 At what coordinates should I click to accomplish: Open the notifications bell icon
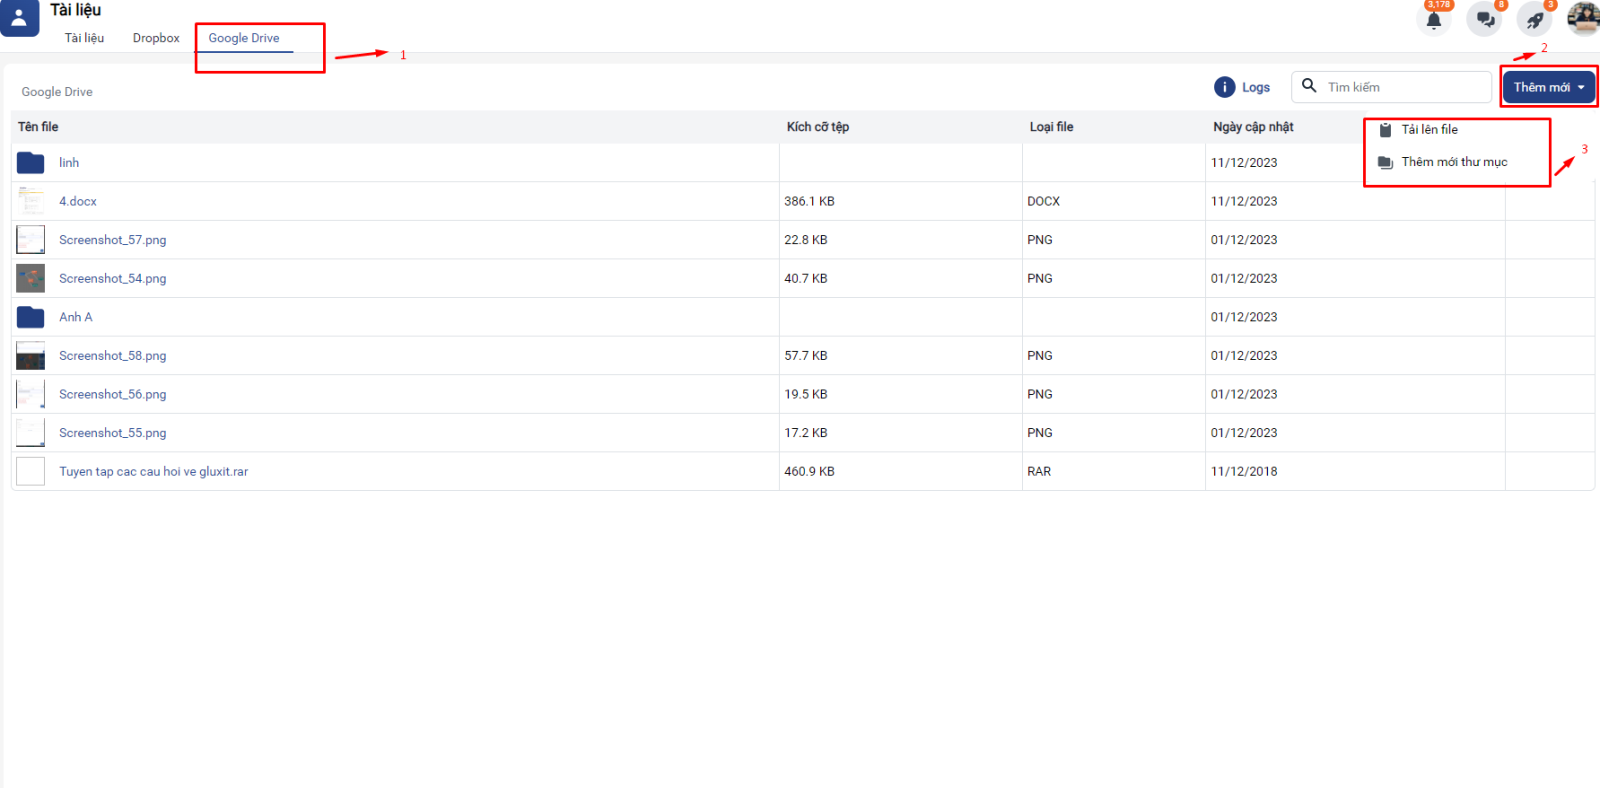coord(1433,20)
